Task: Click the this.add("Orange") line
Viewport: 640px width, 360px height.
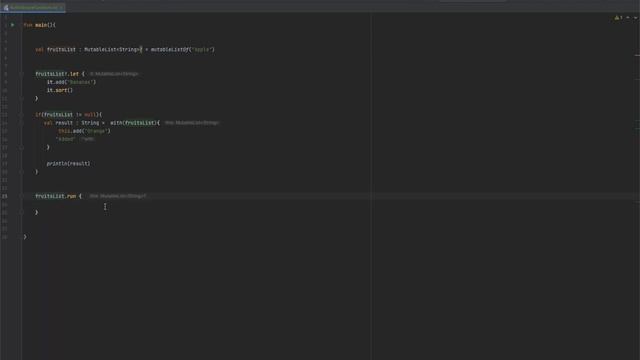Action: (x=84, y=131)
